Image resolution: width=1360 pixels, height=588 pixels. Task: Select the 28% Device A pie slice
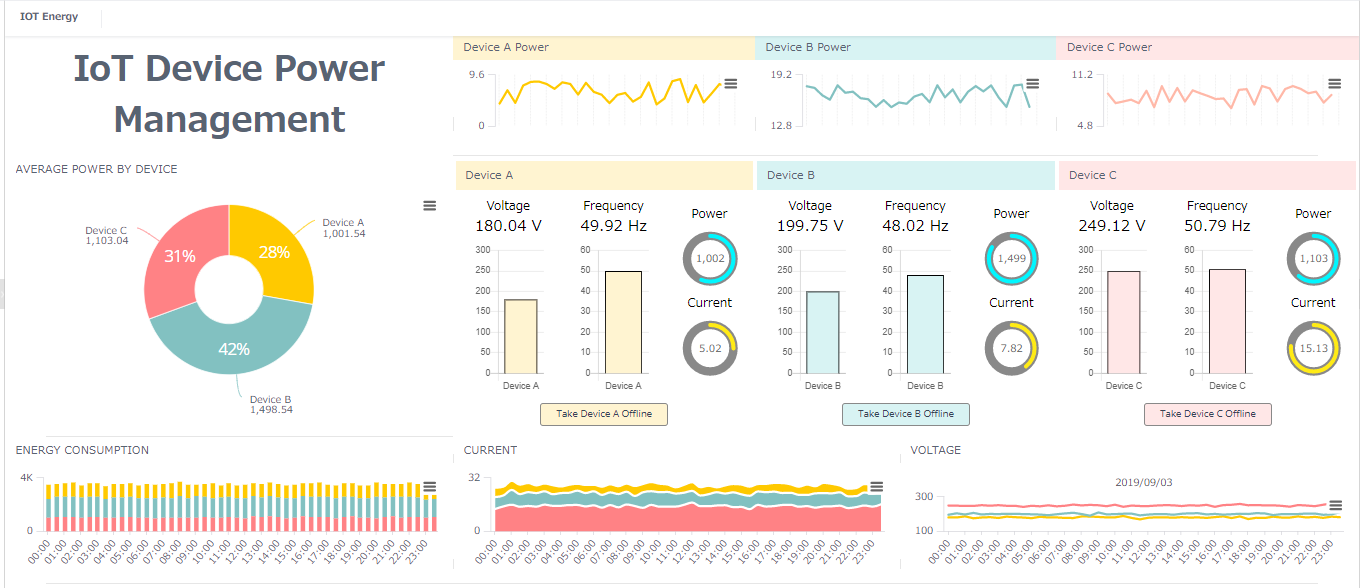275,253
